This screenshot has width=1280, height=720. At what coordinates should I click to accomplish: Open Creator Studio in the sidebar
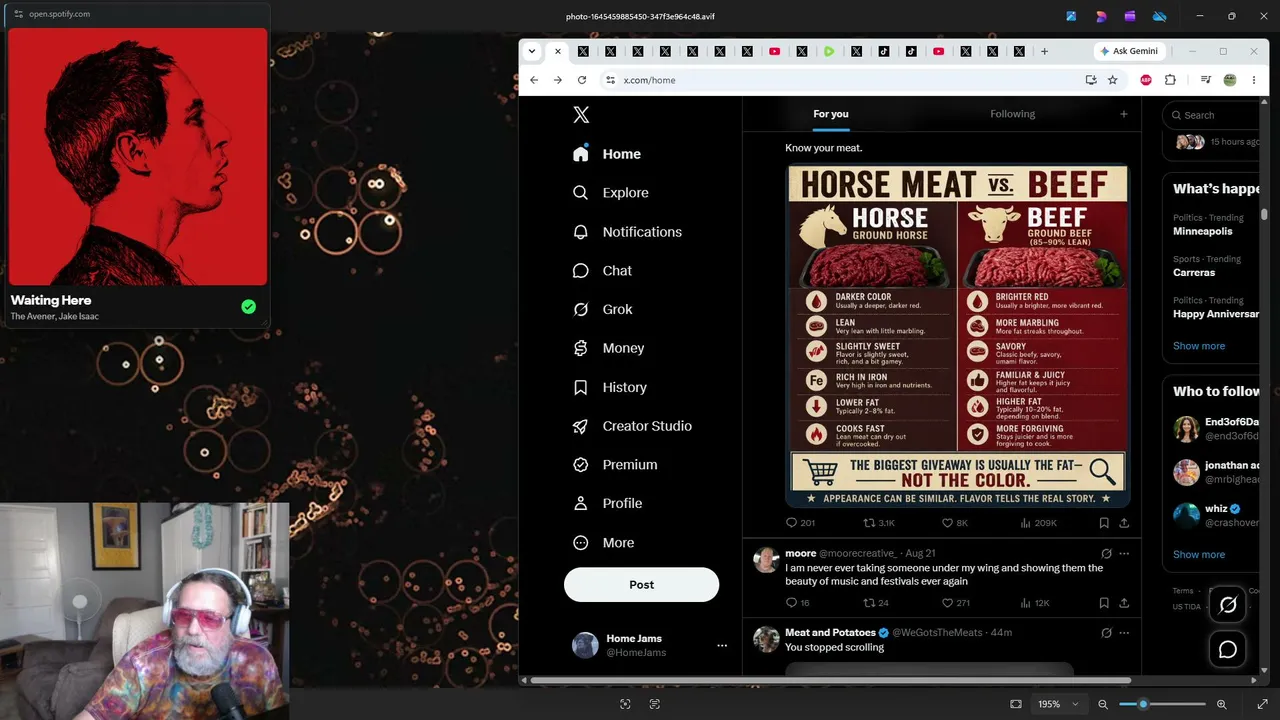tap(632, 426)
